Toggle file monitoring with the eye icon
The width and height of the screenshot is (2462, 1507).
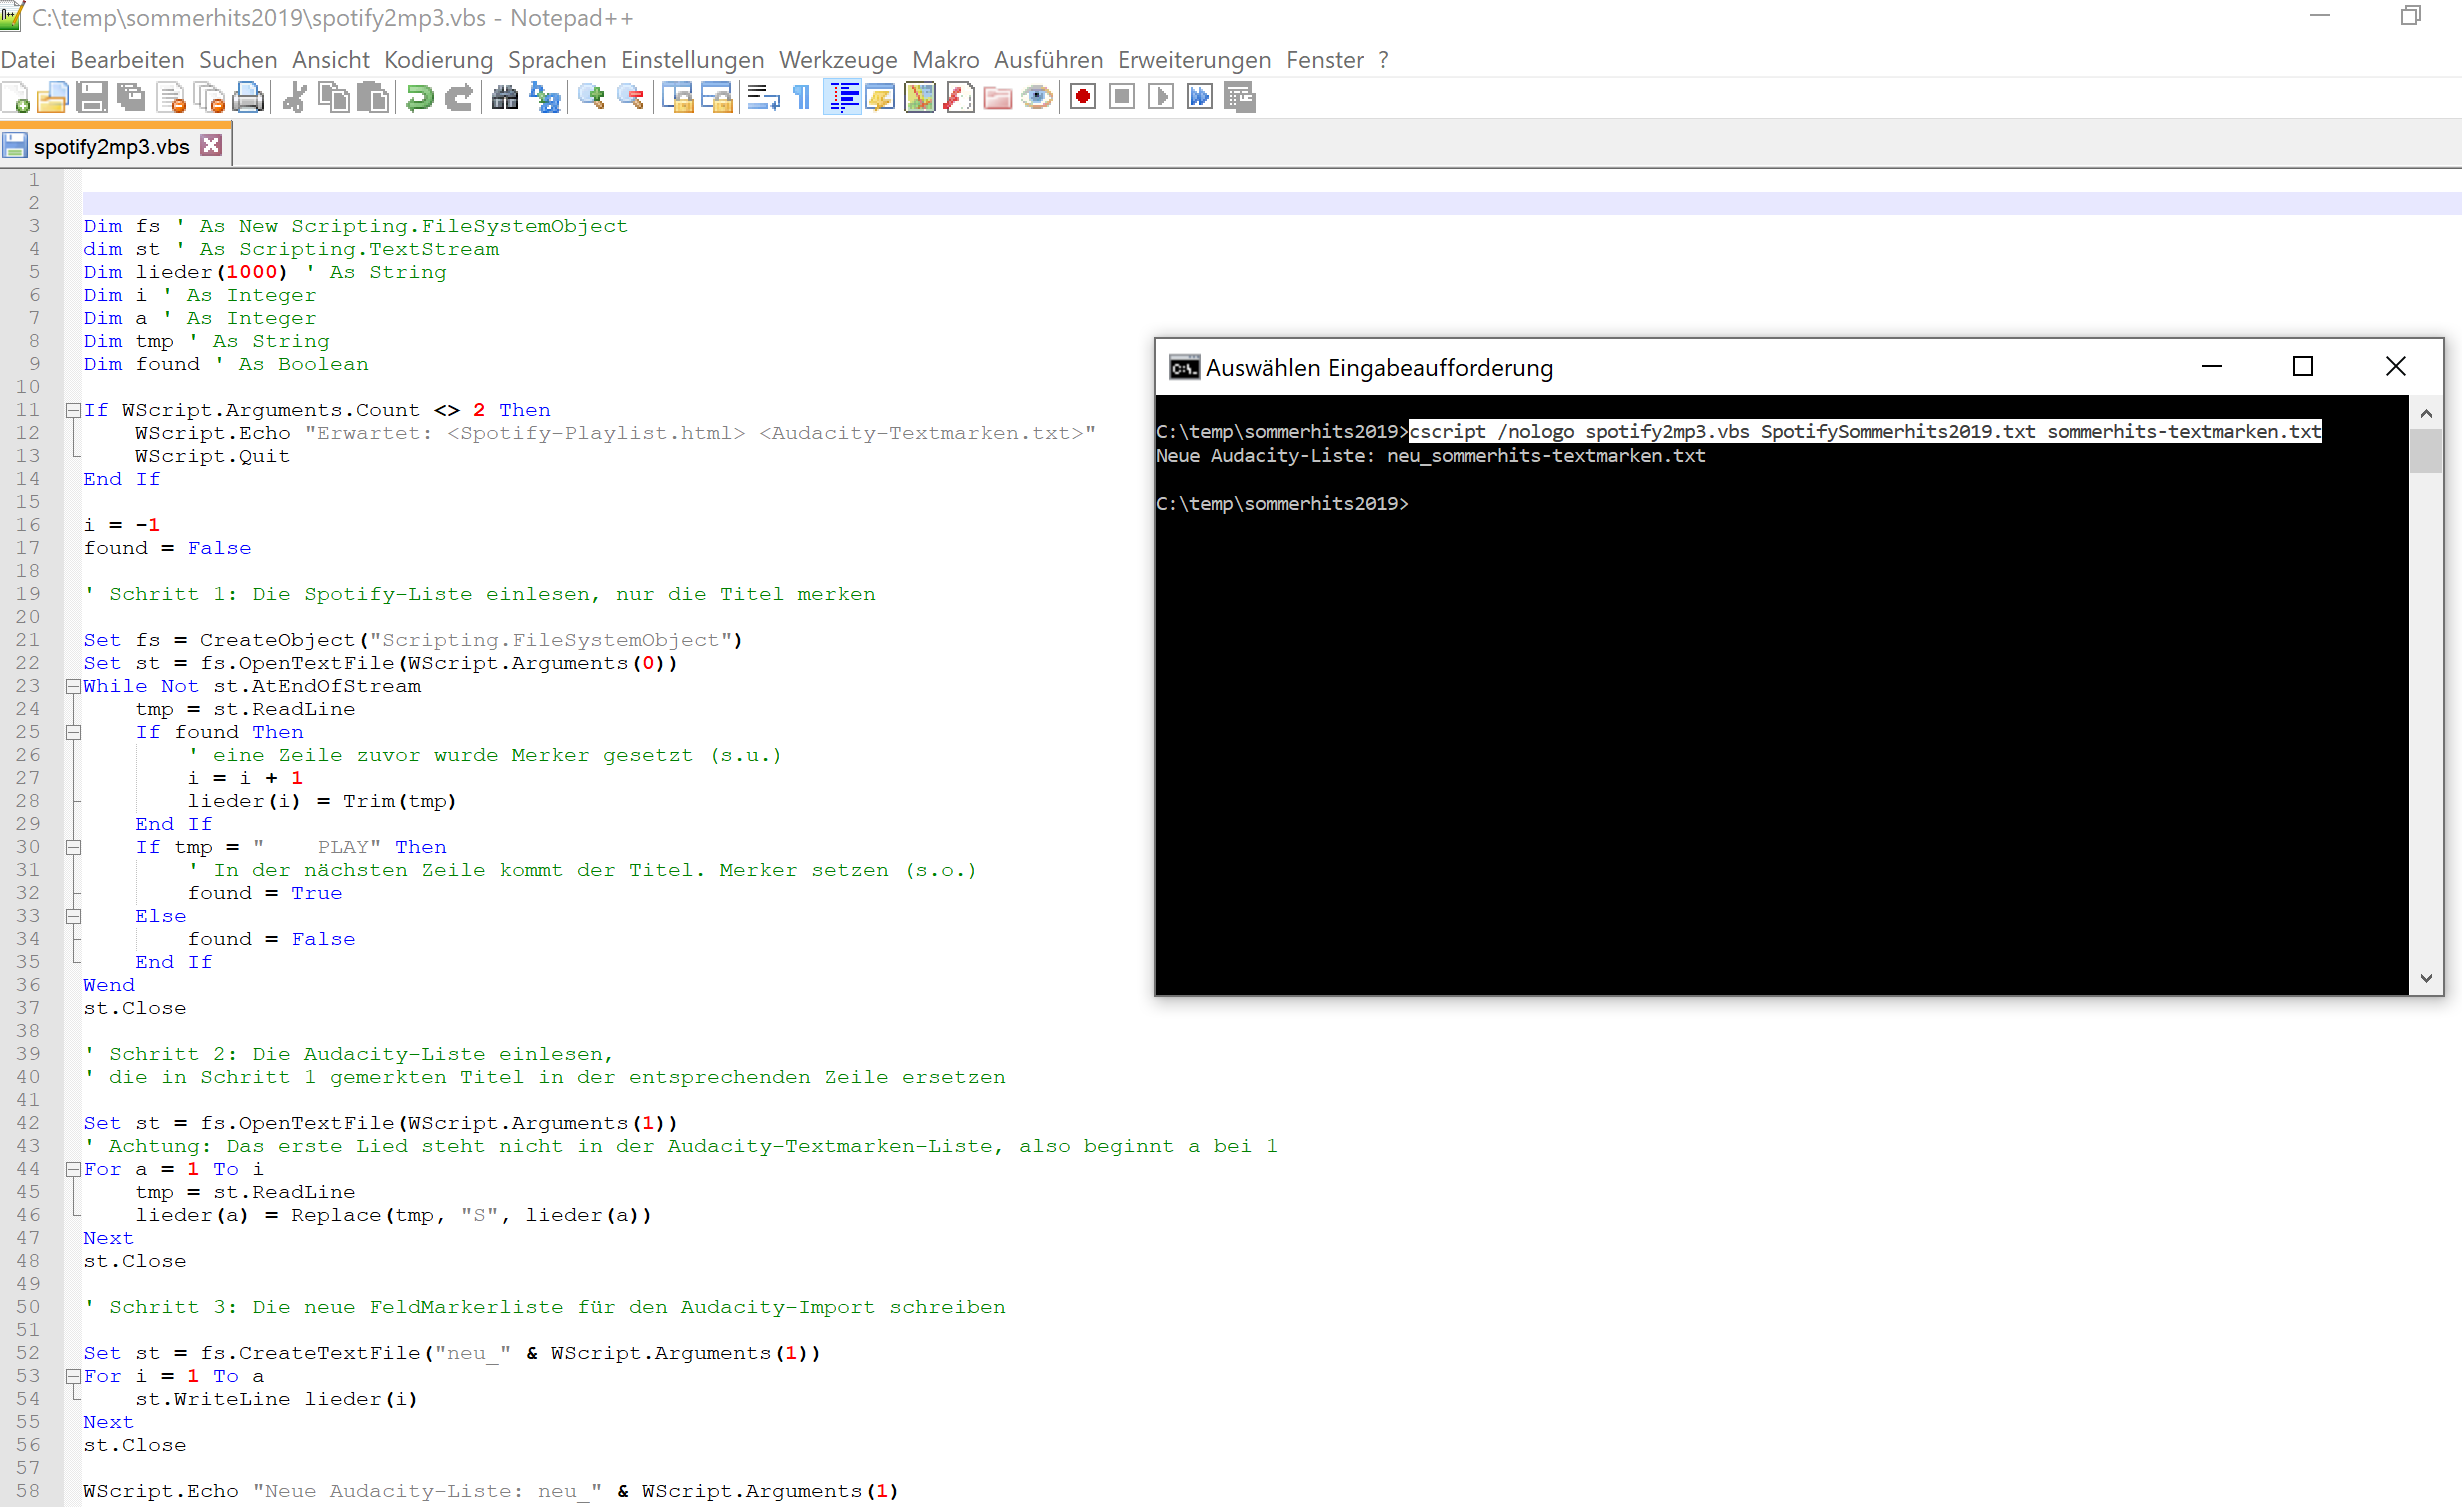coord(1037,97)
